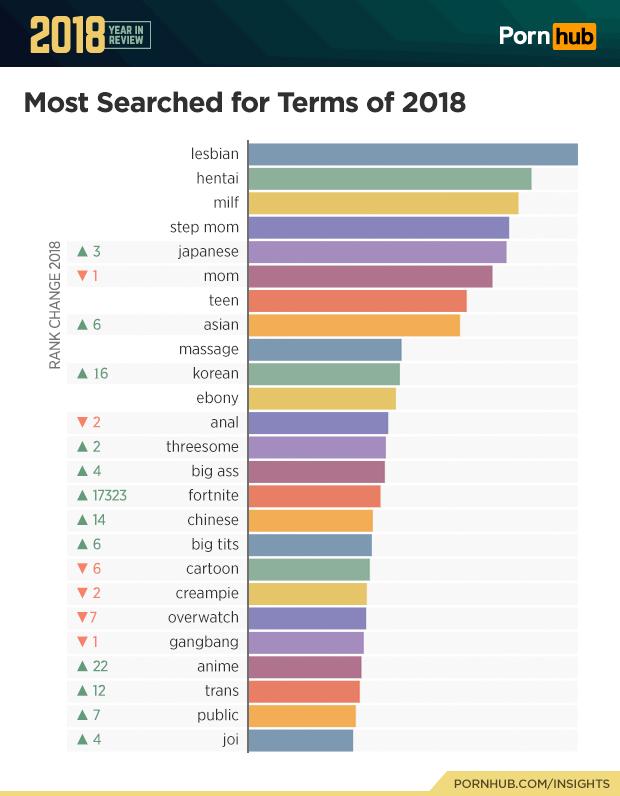Open the PORNHUB.COM/INSIGHTS link
620x796 pixels.
(532, 783)
